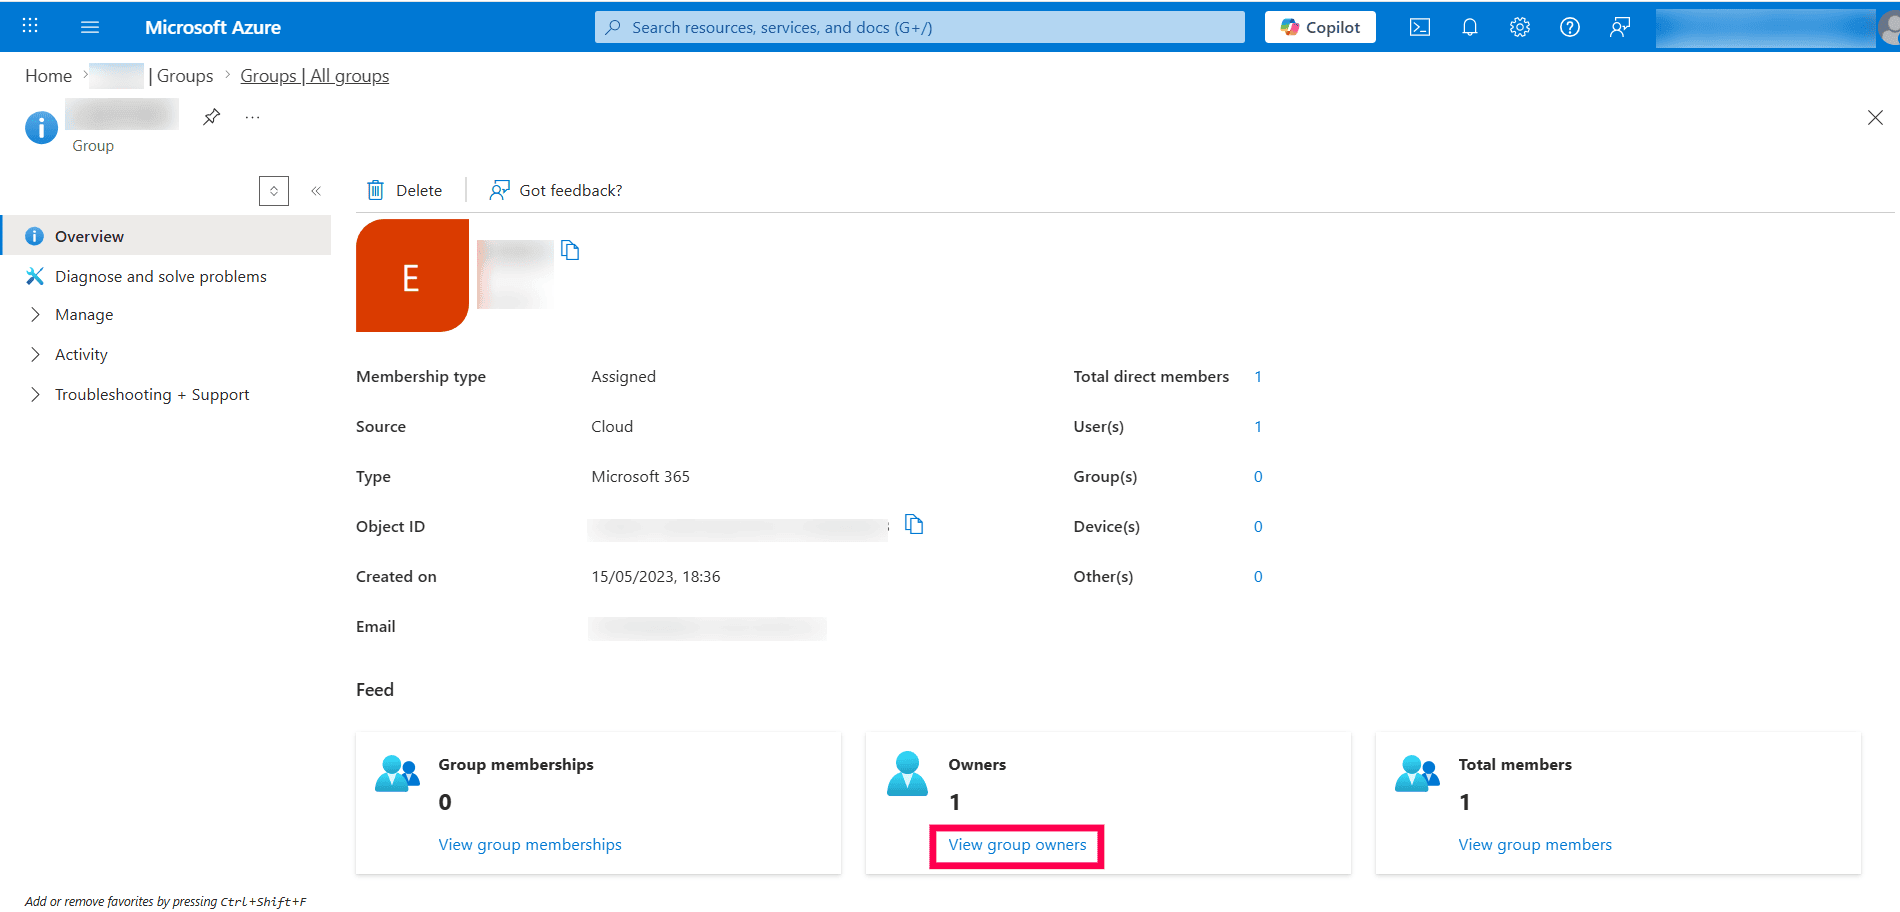Click the orange E group avatar
The height and width of the screenshot is (912, 1900).
click(x=412, y=276)
